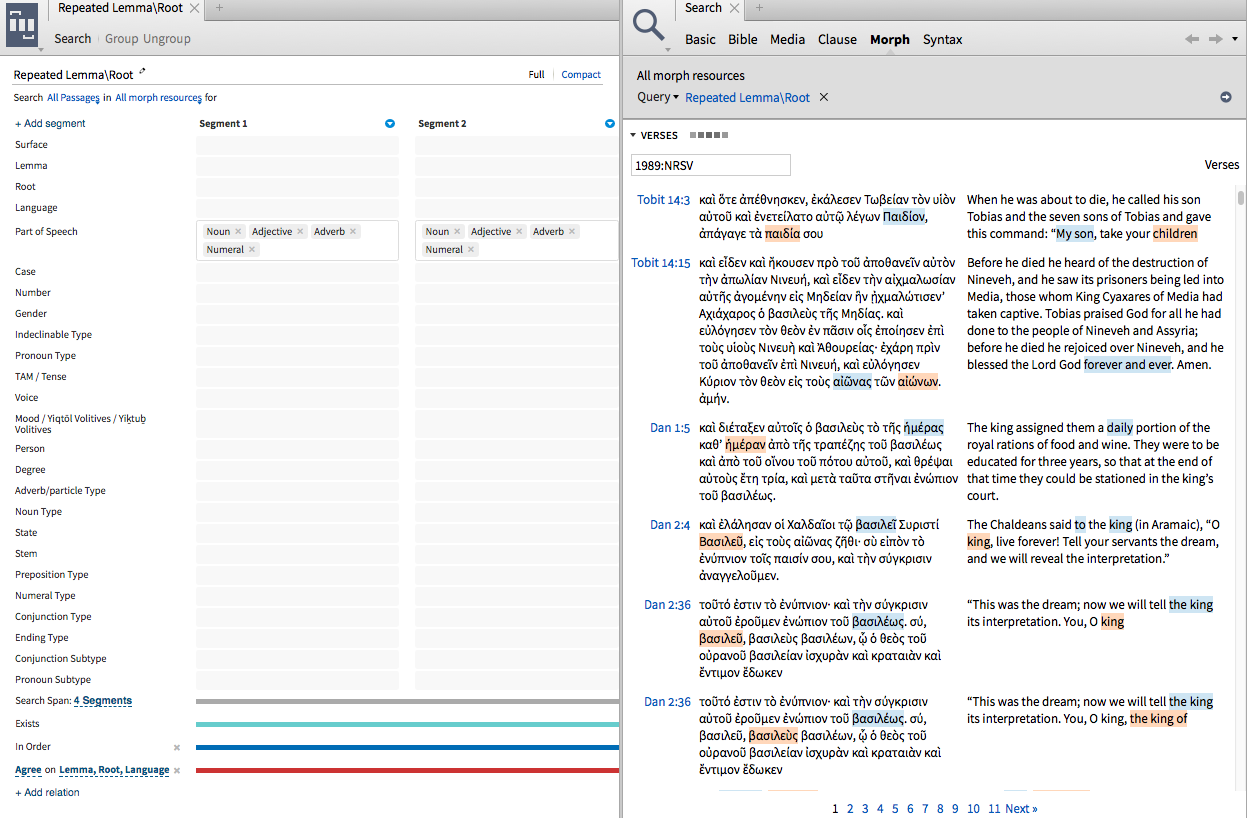The width and height of the screenshot is (1247, 818).
Task: Add a new tab beside Repeated Lemma\Root
Action: click(x=220, y=8)
